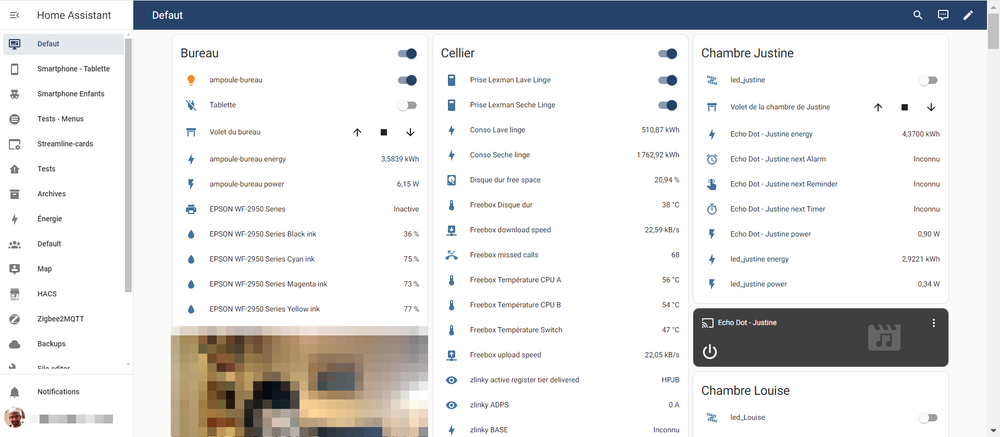
Task: Select Énergie in the sidebar
Action: pyautogui.click(x=50, y=219)
